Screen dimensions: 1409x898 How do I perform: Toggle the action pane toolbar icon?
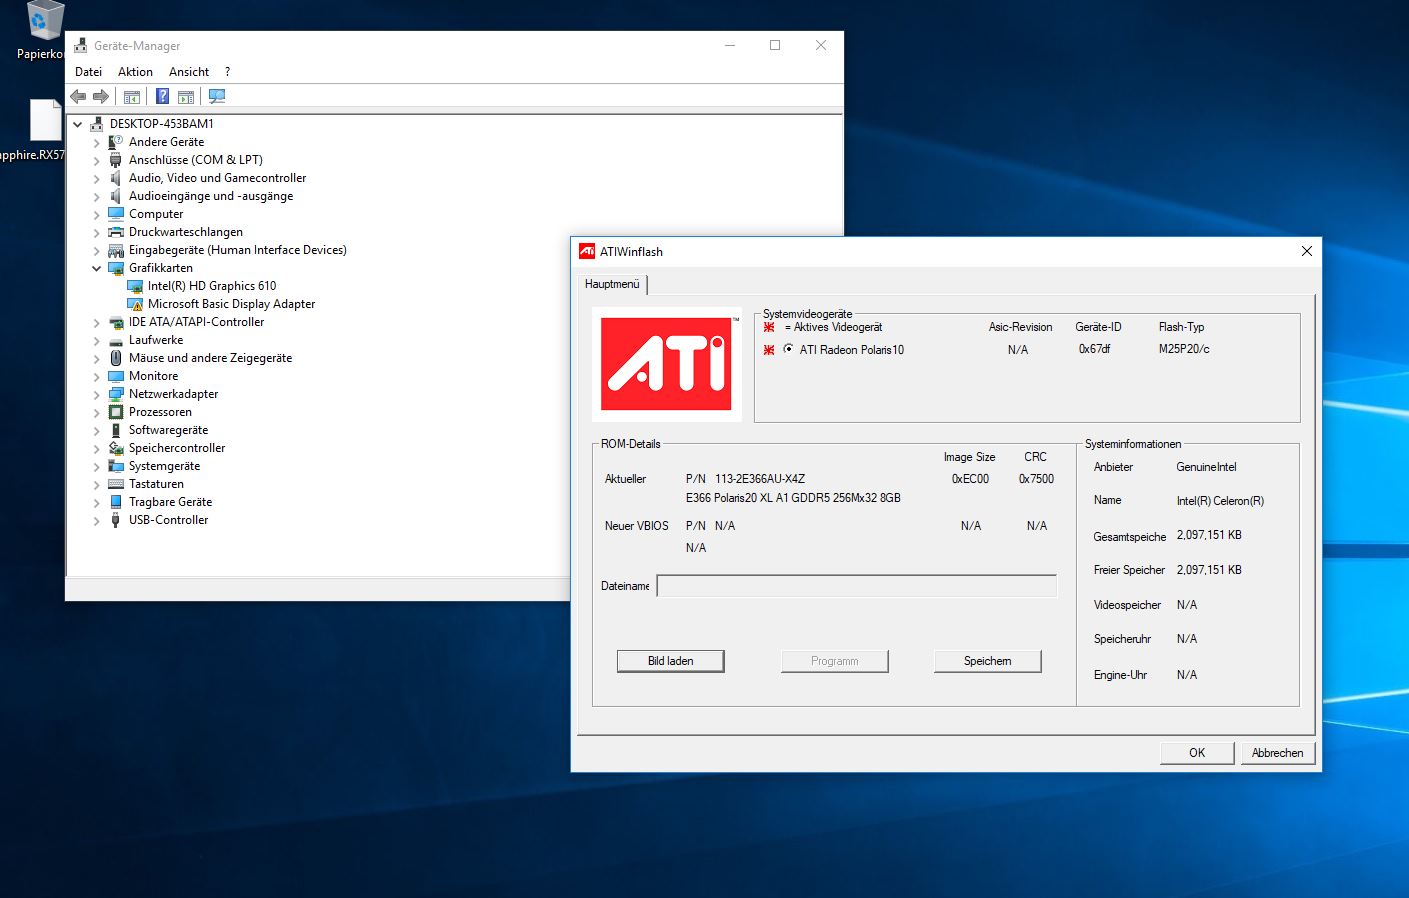coord(186,97)
